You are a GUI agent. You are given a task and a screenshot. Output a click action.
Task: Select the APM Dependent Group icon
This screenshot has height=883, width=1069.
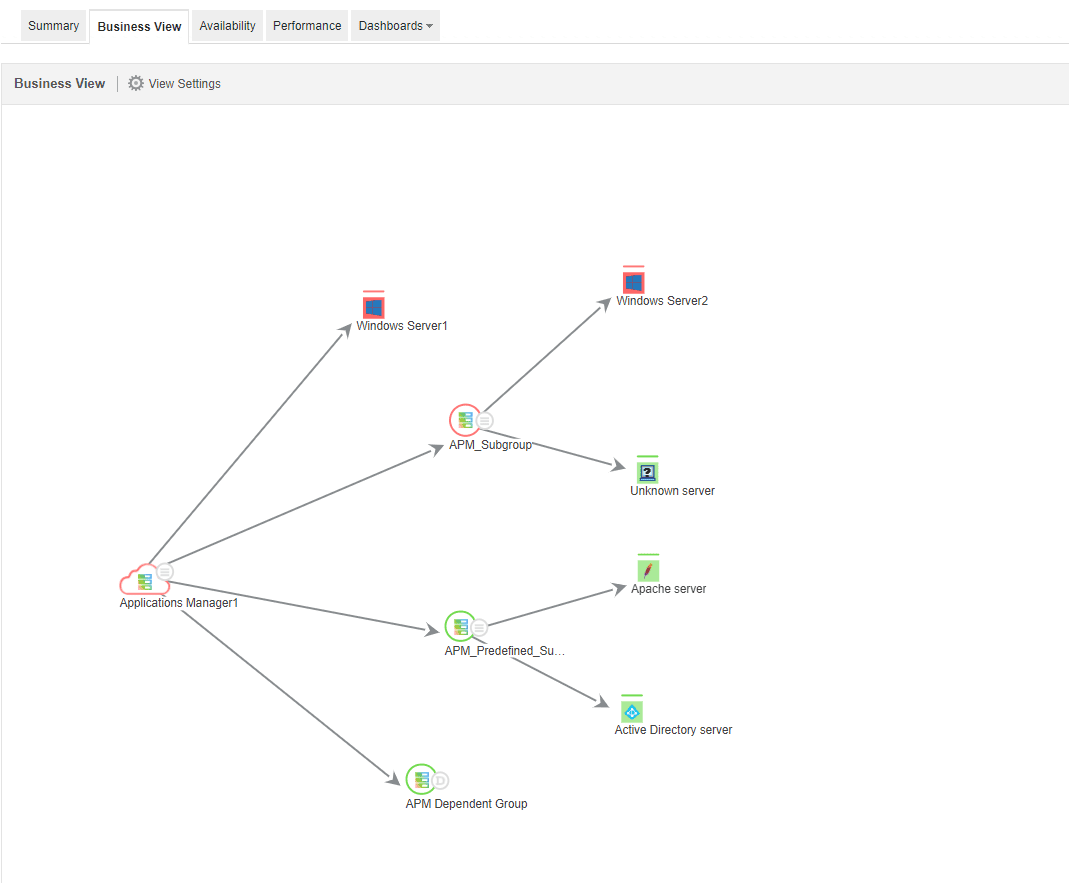pyautogui.click(x=421, y=779)
